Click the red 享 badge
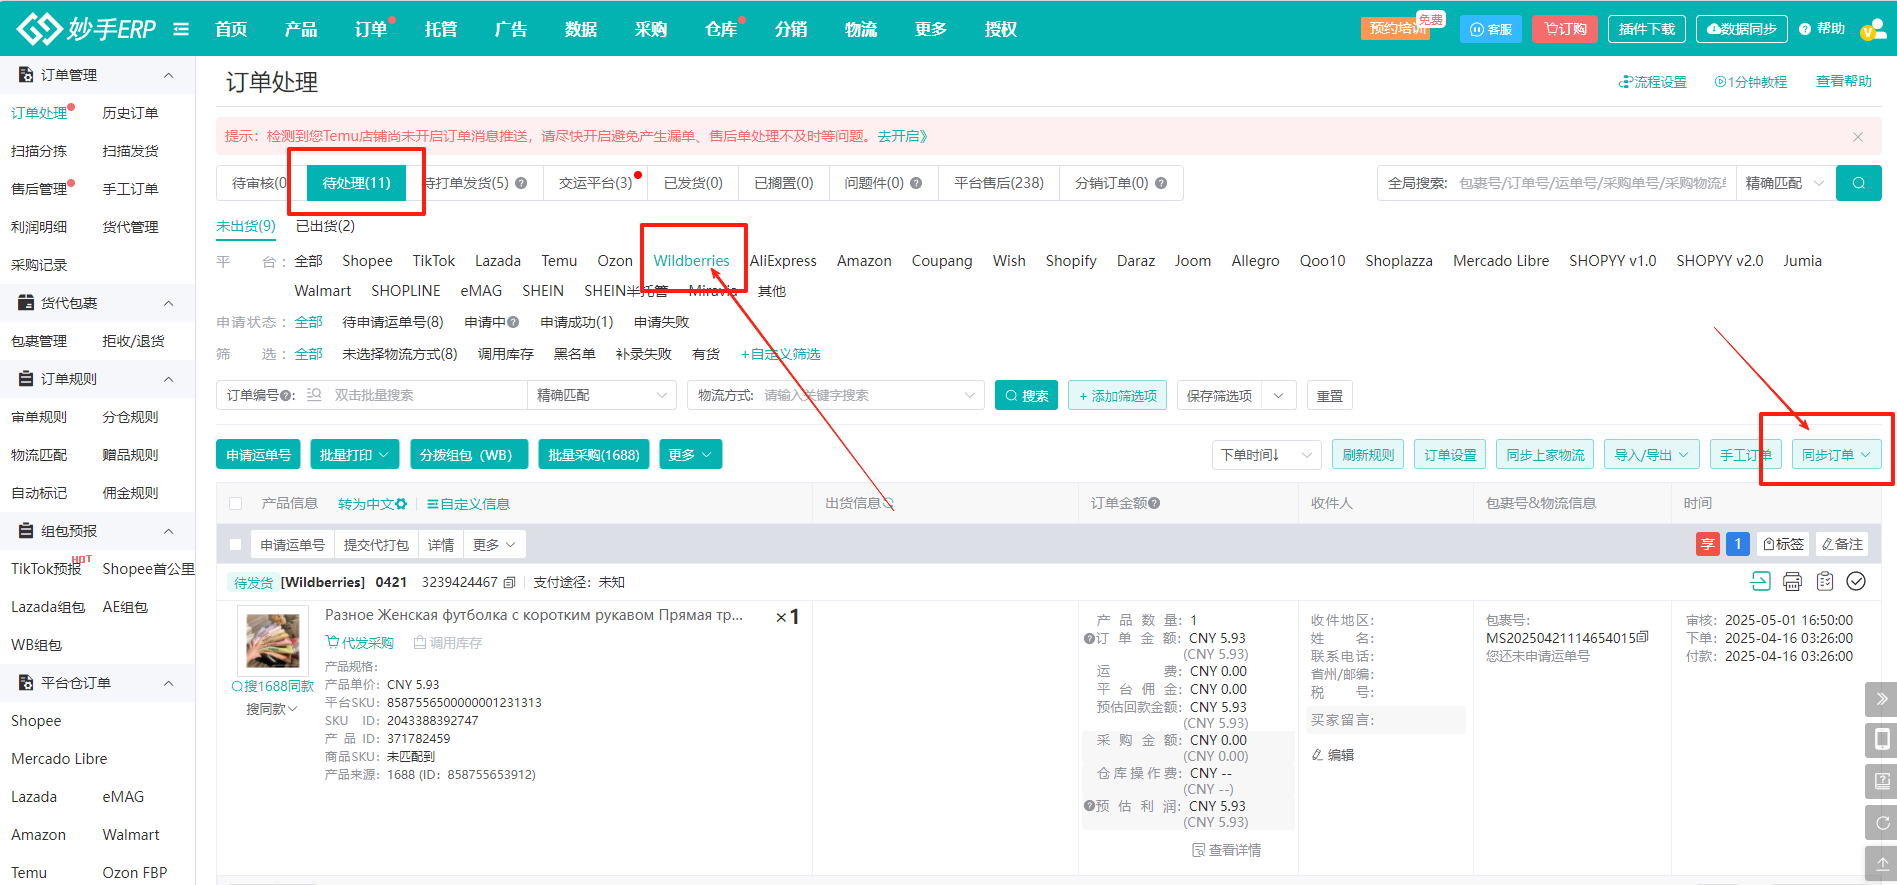 [x=1707, y=544]
